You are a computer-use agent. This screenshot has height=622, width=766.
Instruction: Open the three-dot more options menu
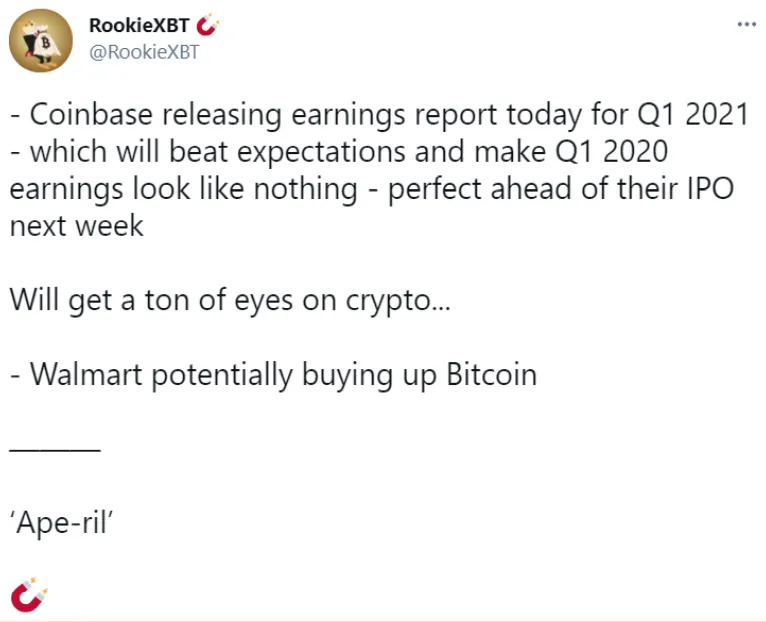click(746, 24)
